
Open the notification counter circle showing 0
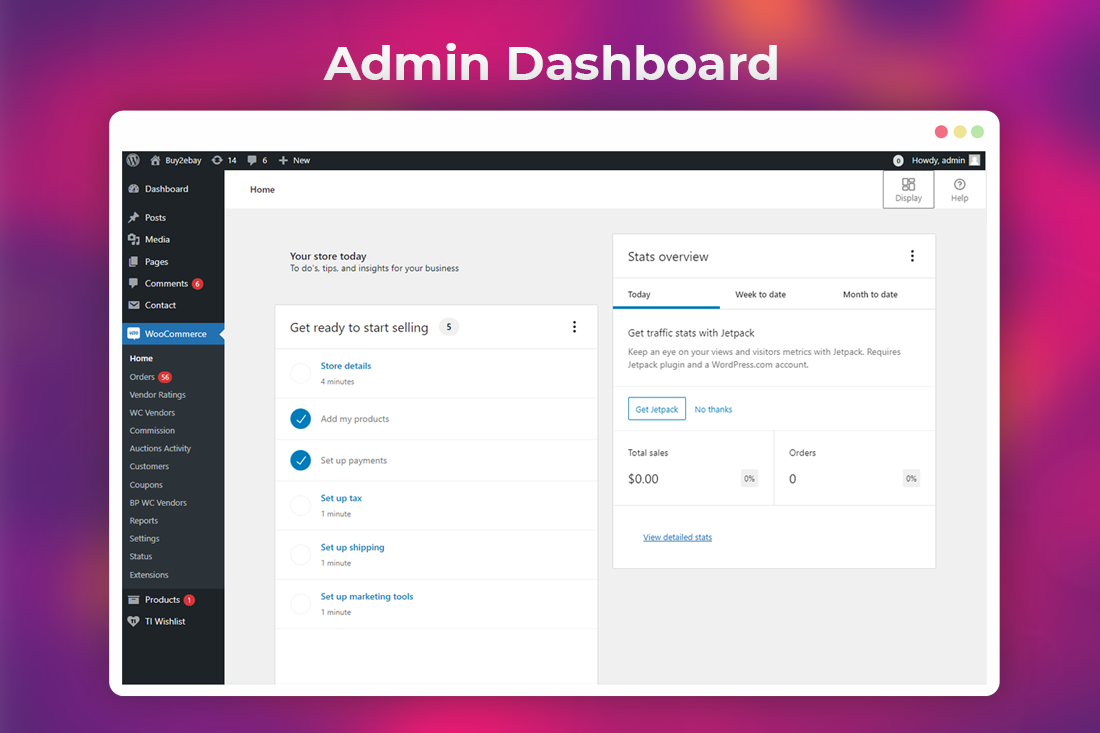898,161
